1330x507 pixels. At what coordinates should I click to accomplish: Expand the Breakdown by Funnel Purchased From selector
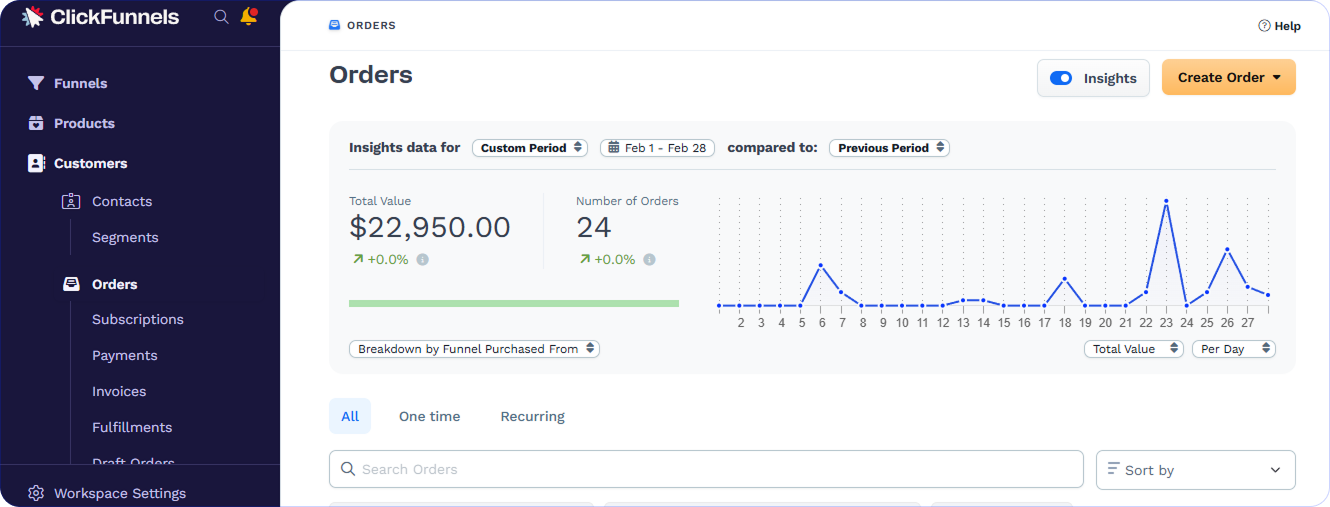pos(474,349)
